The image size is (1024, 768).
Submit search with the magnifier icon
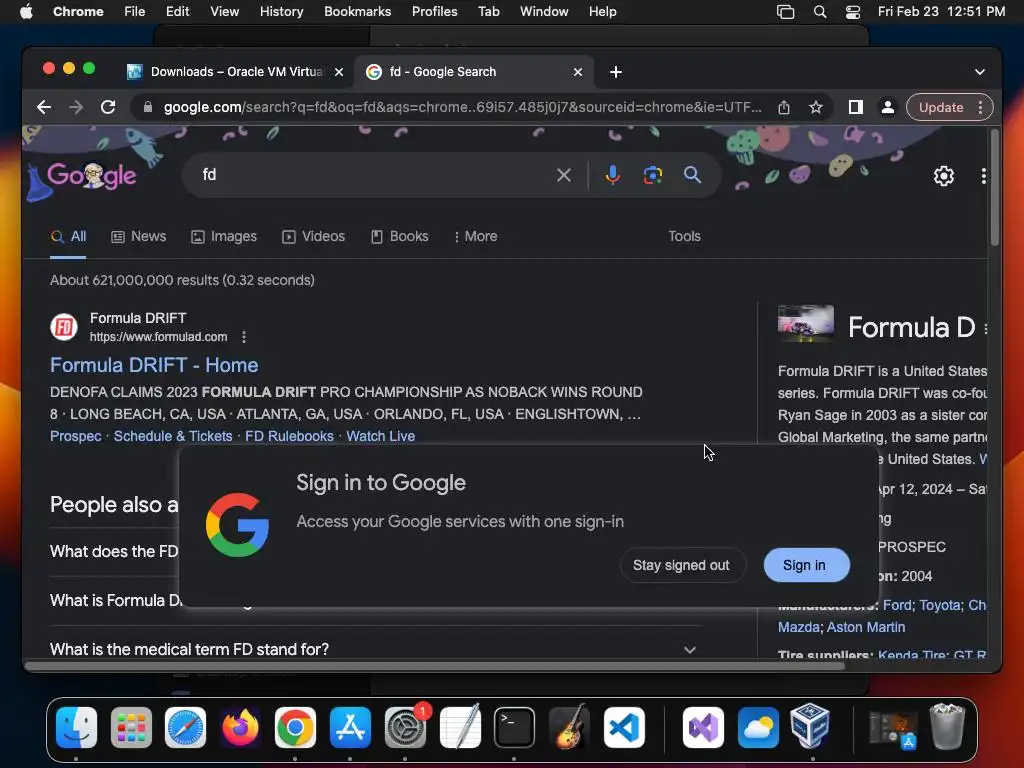coord(692,175)
